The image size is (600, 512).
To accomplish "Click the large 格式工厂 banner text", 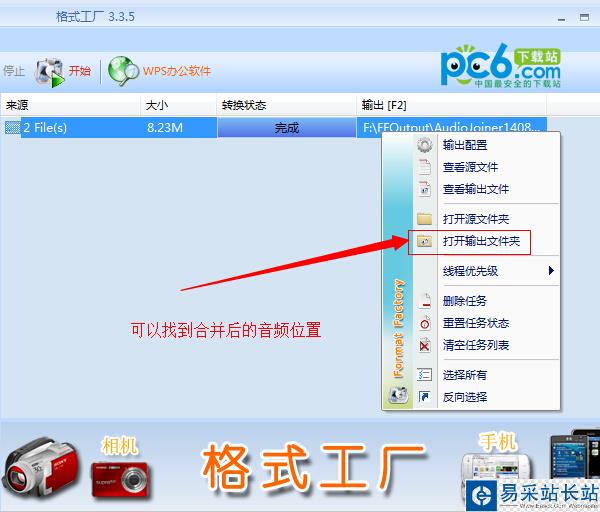I will pyautogui.click(x=313, y=466).
